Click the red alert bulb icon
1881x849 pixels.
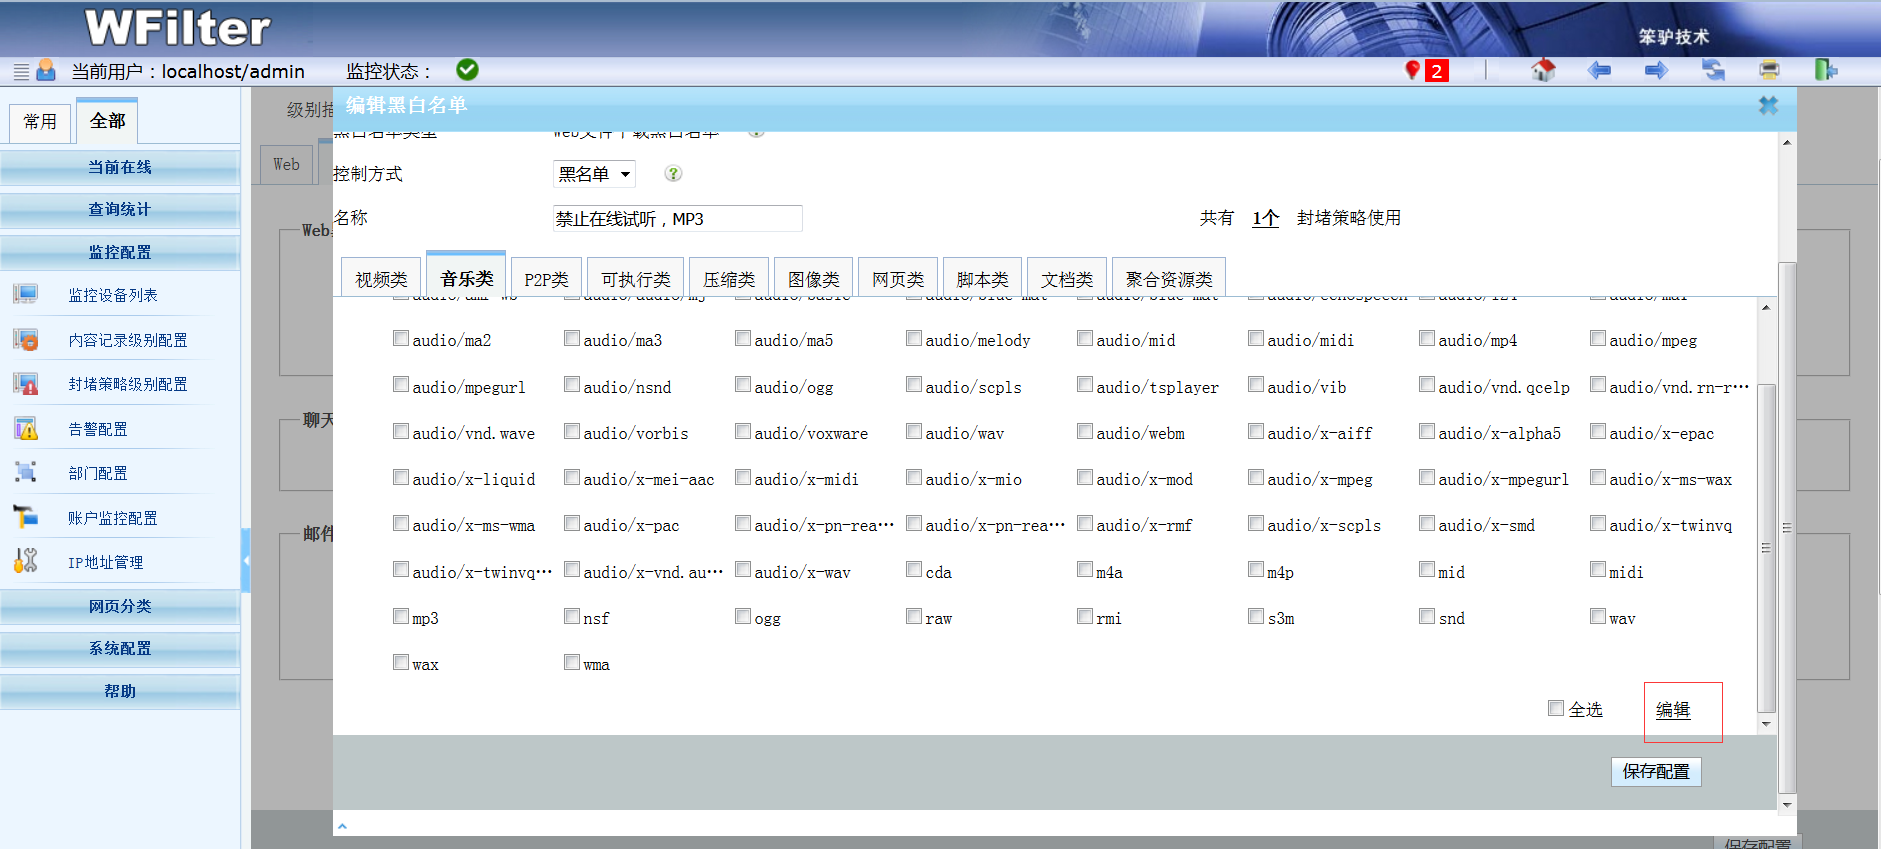1412,70
